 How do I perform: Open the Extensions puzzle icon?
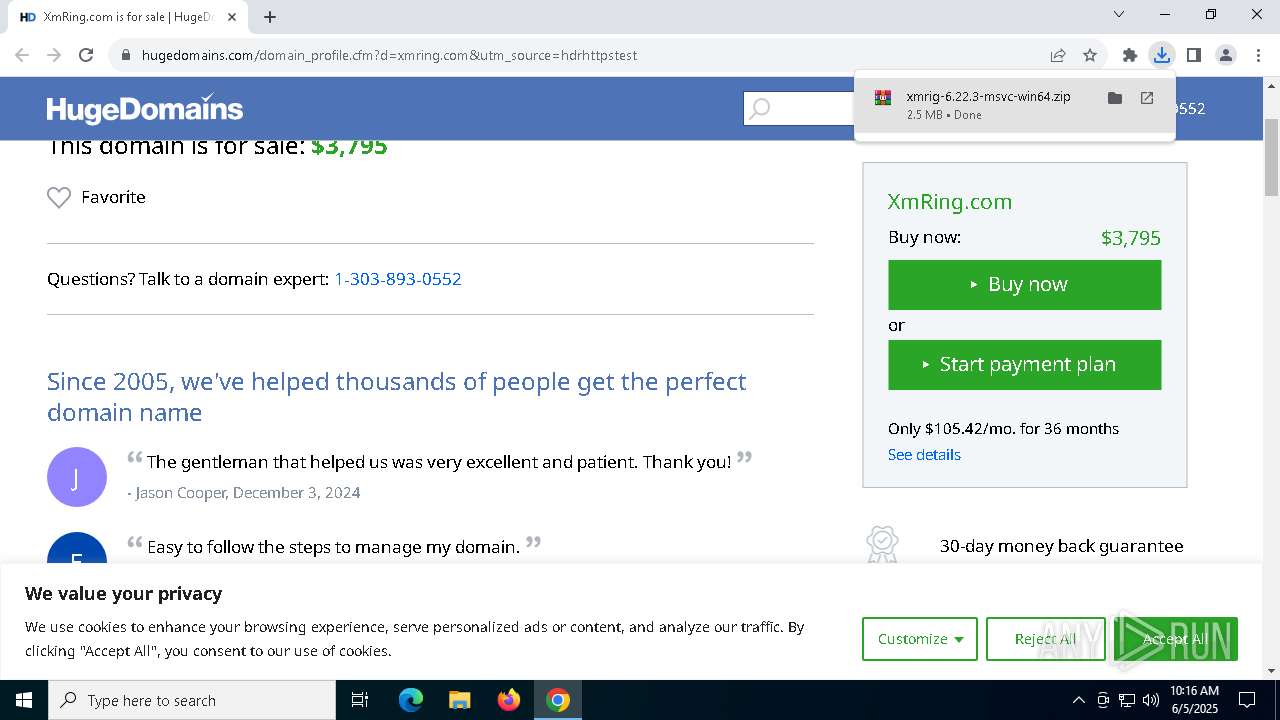click(x=1130, y=55)
